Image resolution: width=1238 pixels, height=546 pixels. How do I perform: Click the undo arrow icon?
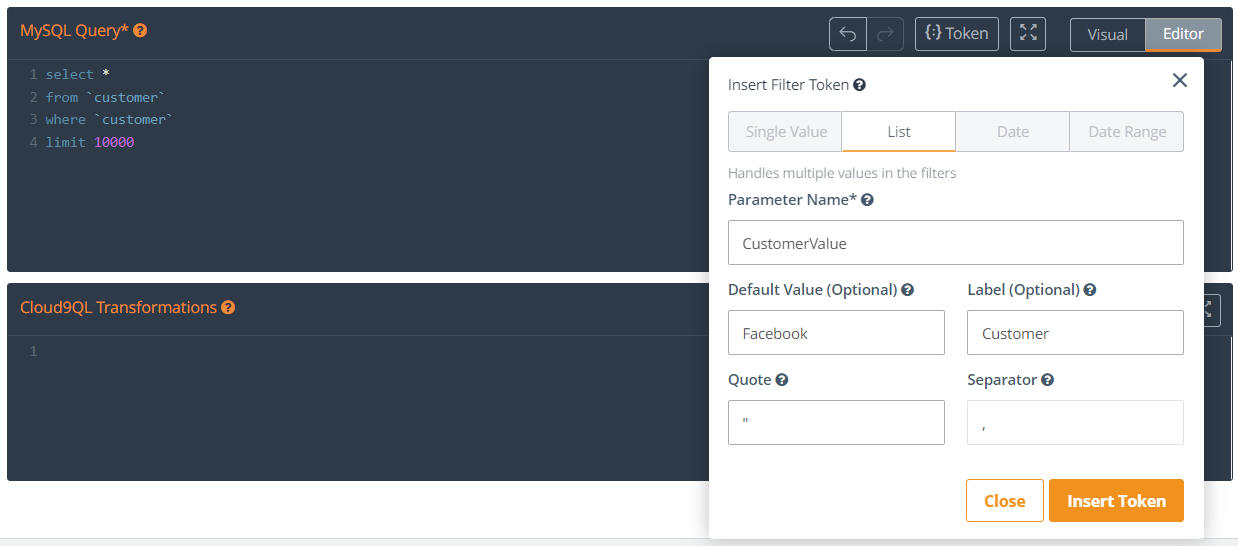coord(848,34)
